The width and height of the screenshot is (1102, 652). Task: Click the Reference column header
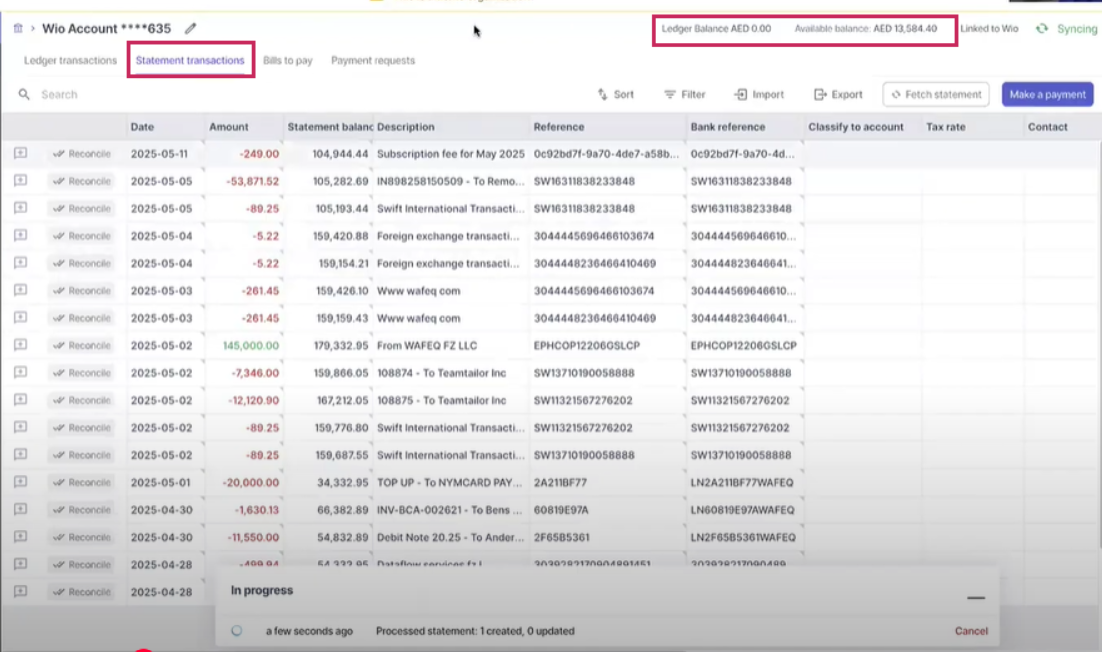click(x=559, y=126)
